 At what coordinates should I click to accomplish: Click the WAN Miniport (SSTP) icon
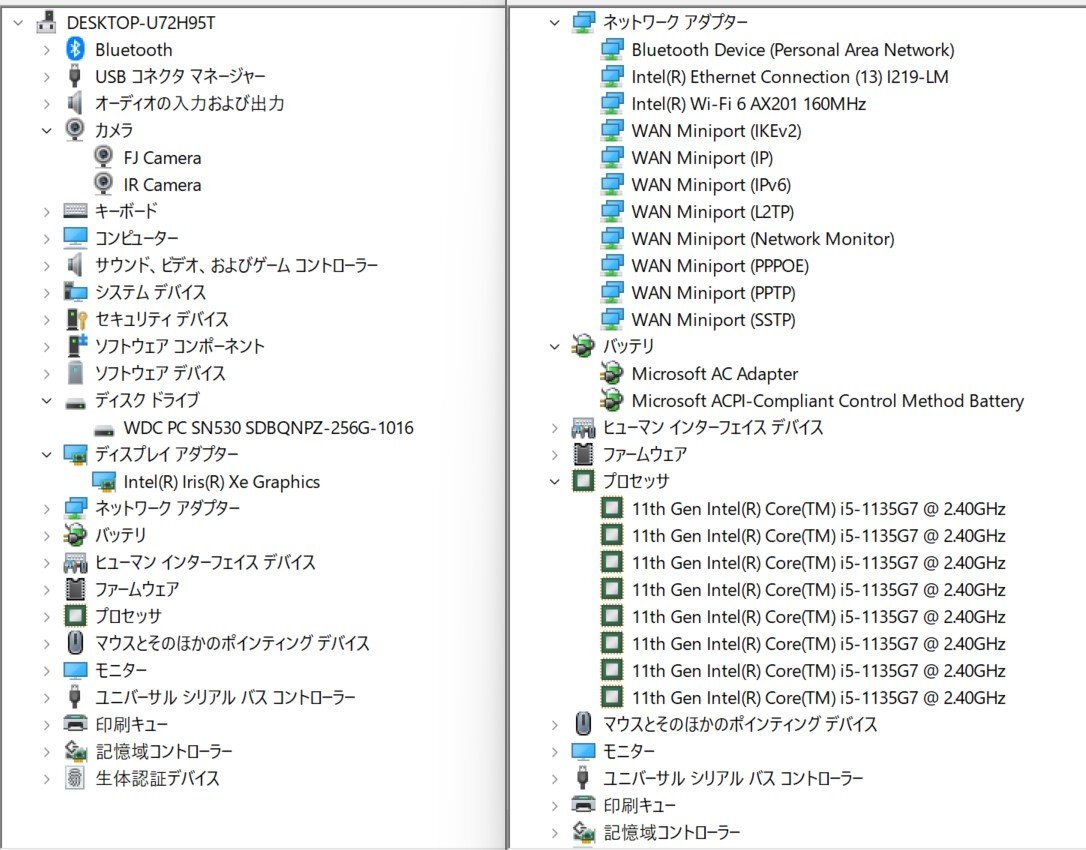click(x=612, y=320)
